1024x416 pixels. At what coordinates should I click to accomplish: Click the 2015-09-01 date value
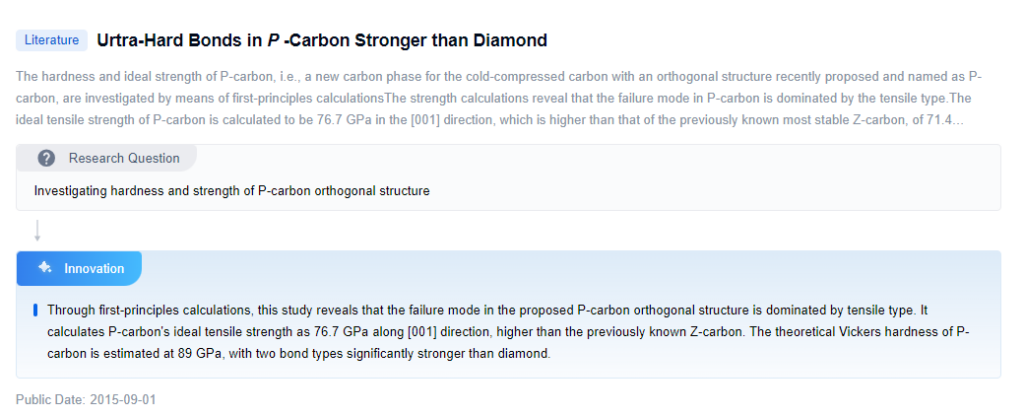[x=123, y=399]
